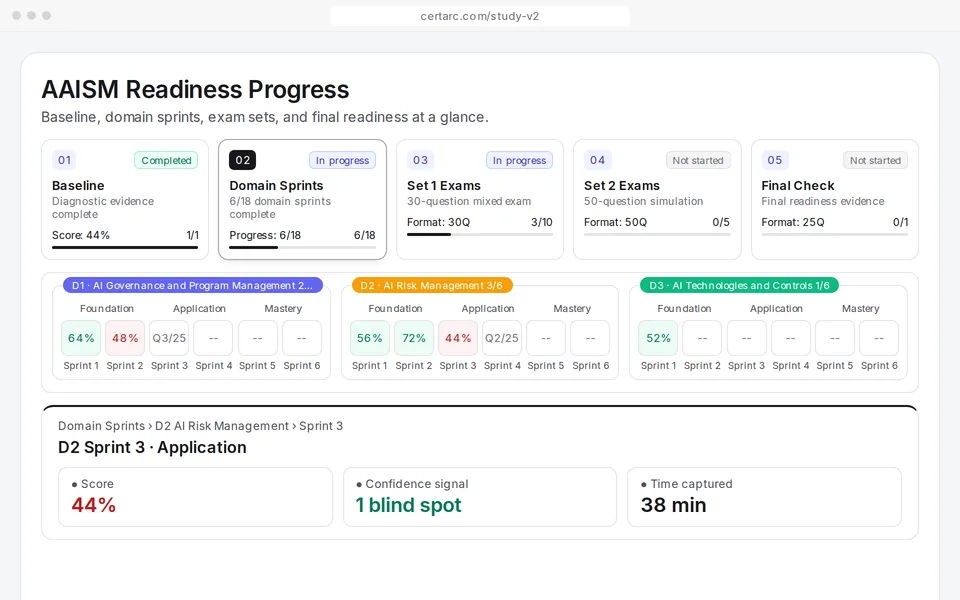Image resolution: width=960 pixels, height=600 pixels.
Task: Click the Set 1 Exams 3/10 progress bar
Action: point(480,234)
